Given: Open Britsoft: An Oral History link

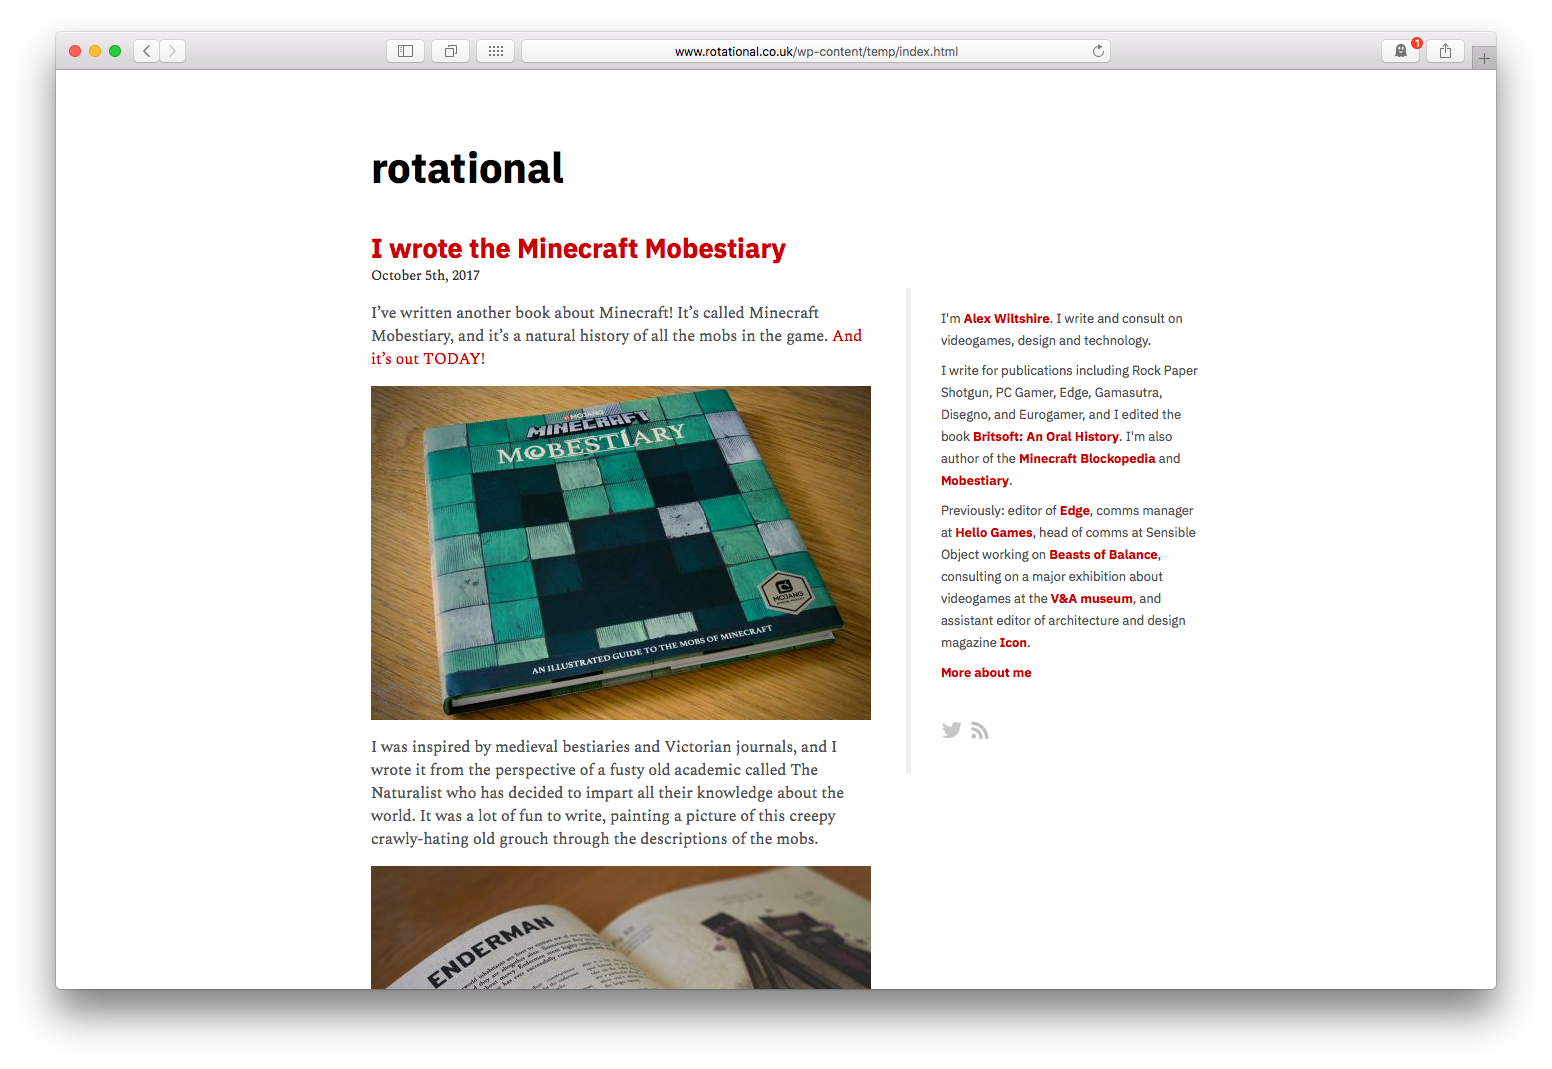Looking at the screenshot, I should (1045, 437).
